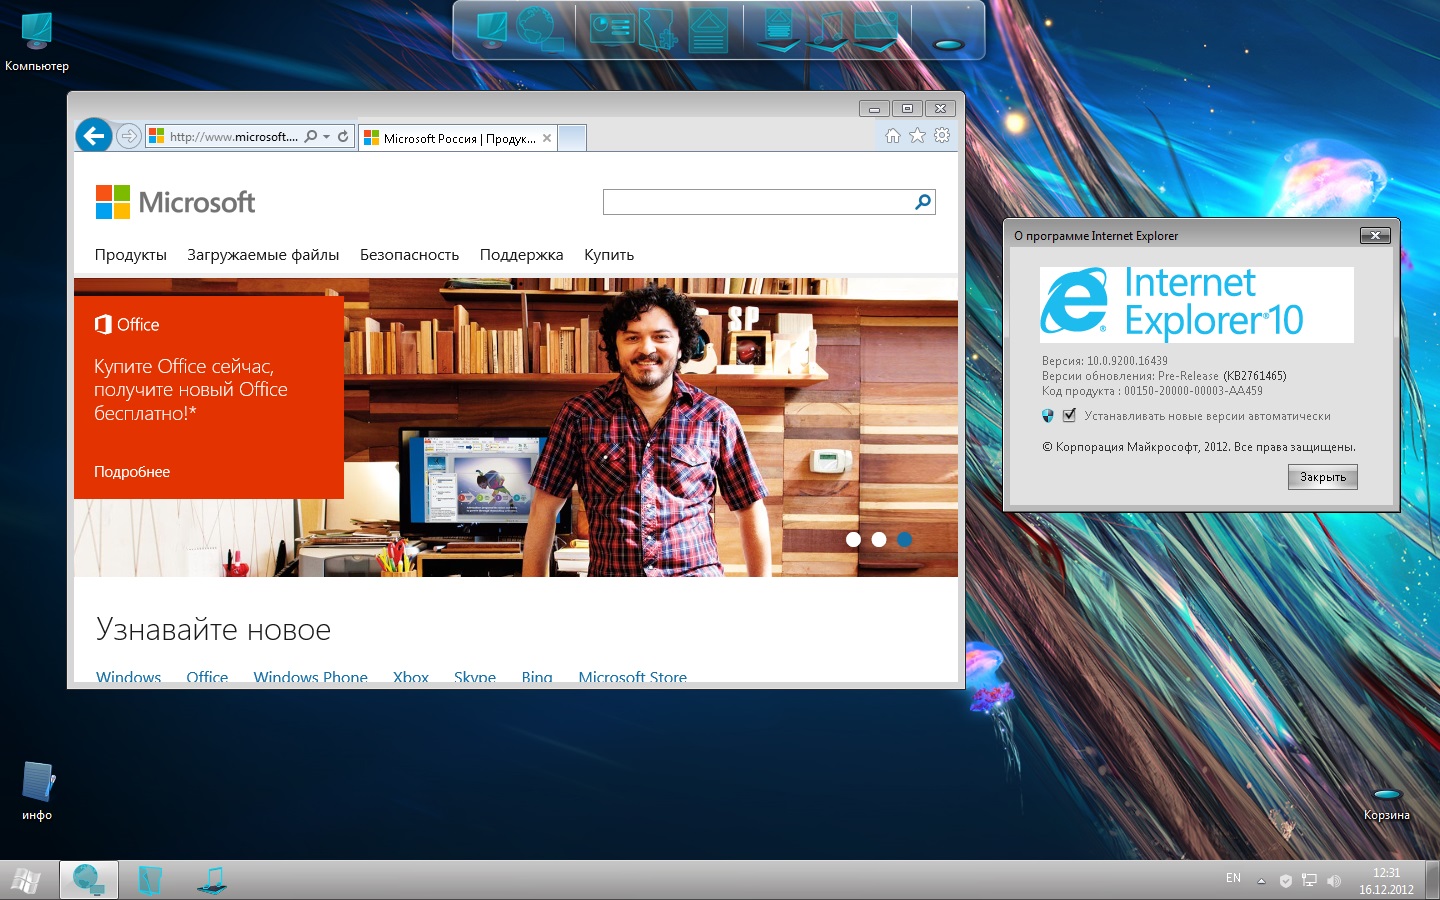The width and height of the screenshot is (1440, 900).
Task: Open the Windows Start menu
Action: [x=26, y=880]
